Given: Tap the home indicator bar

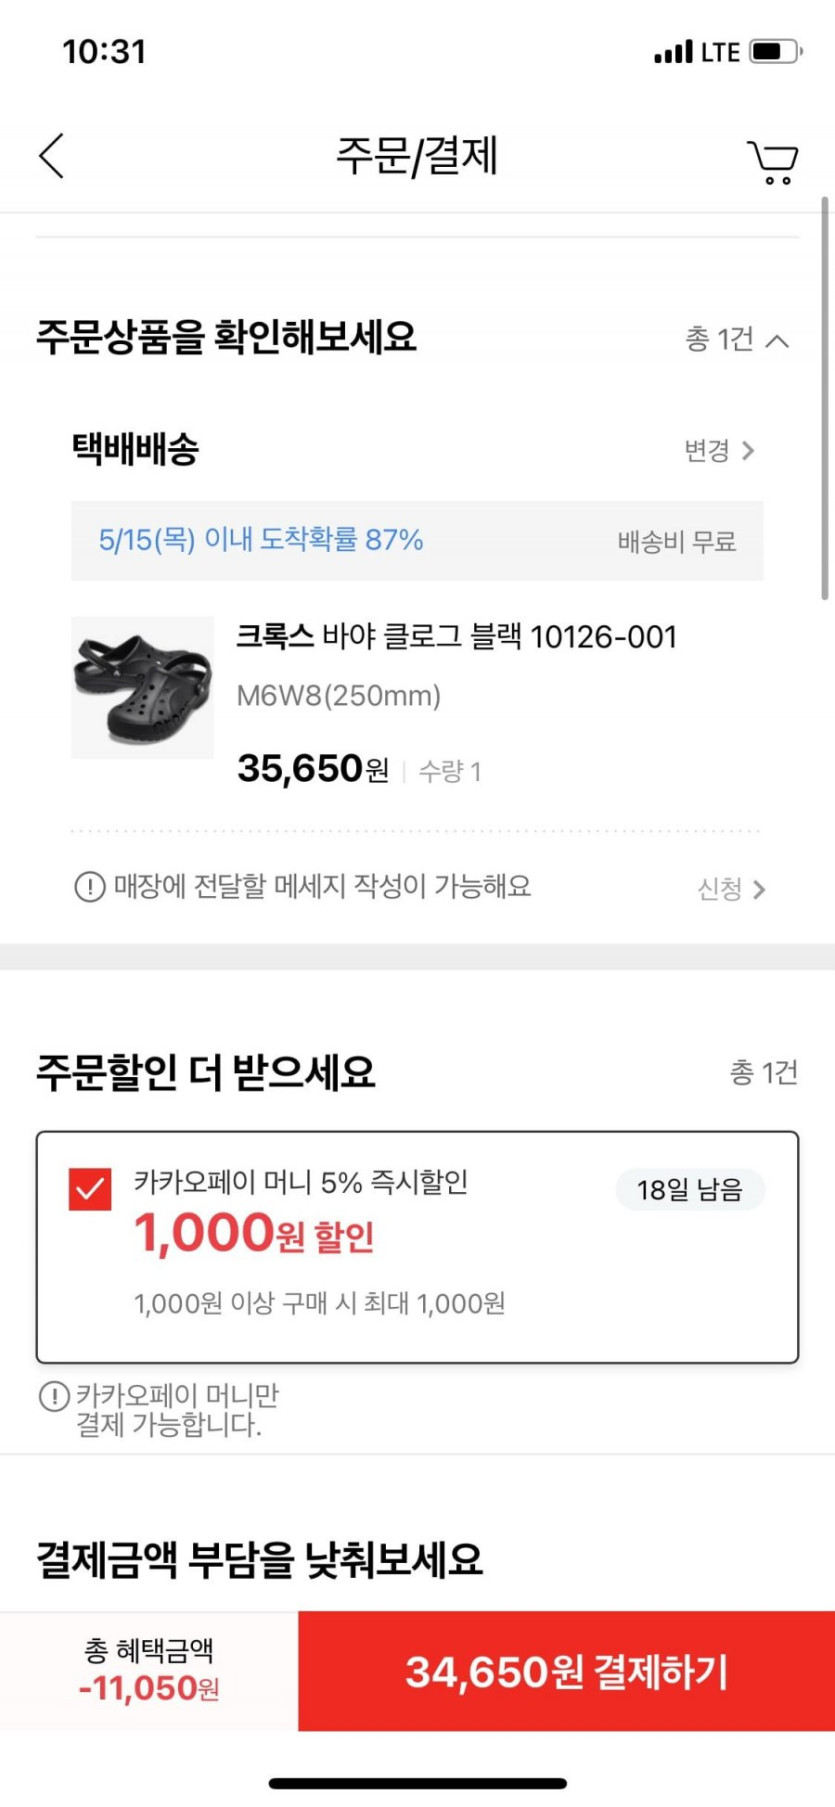Looking at the screenshot, I should [x=417, y=1783].
